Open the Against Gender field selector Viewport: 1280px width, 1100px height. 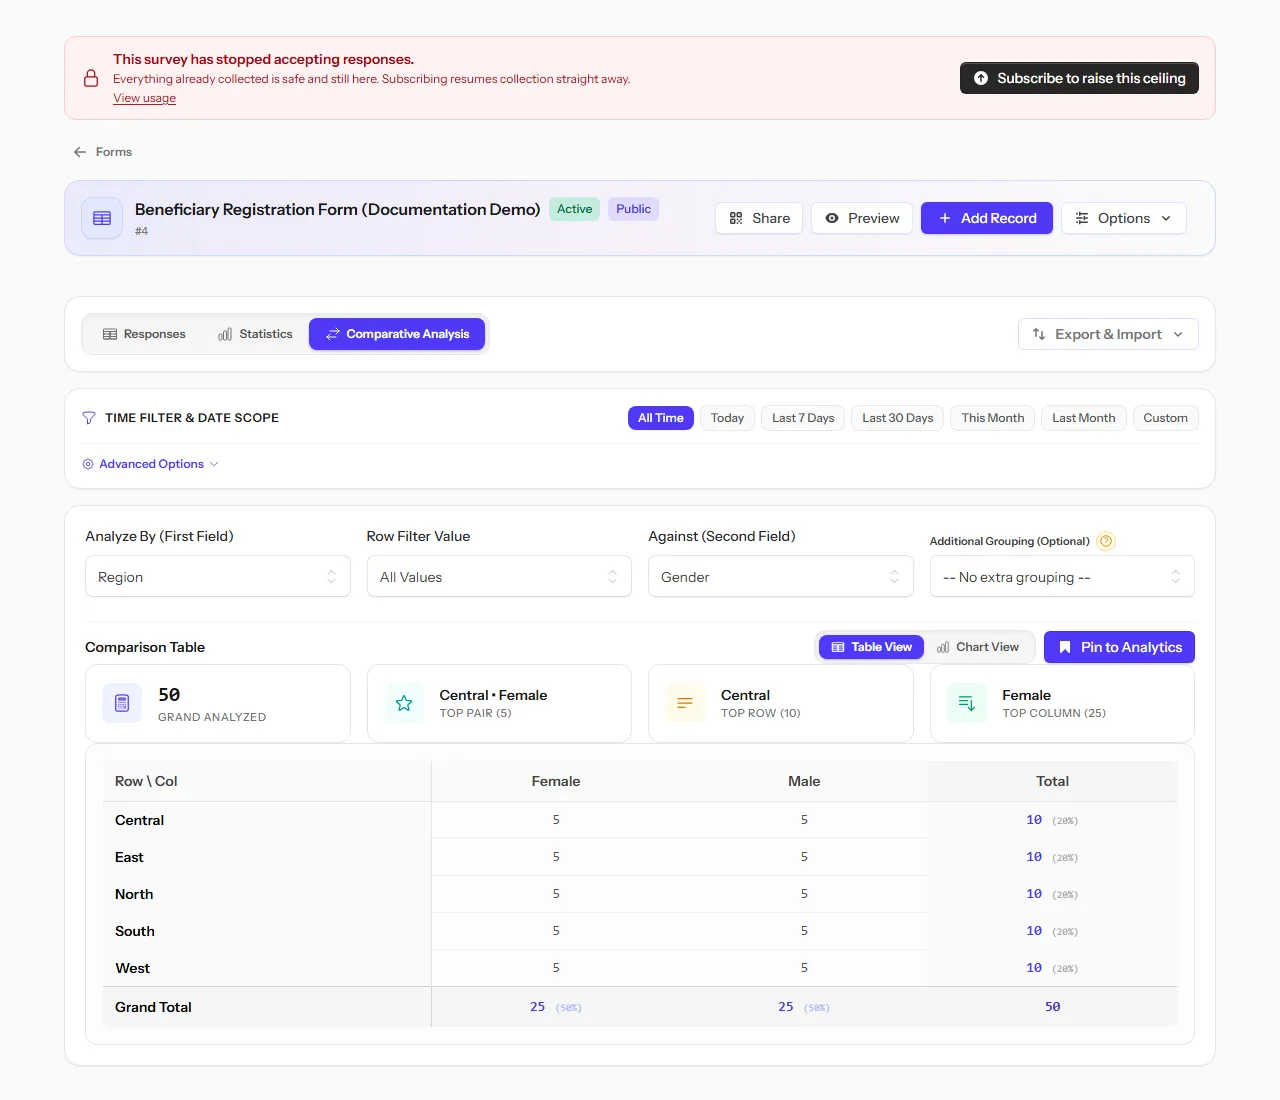click(x=781, y=577)
